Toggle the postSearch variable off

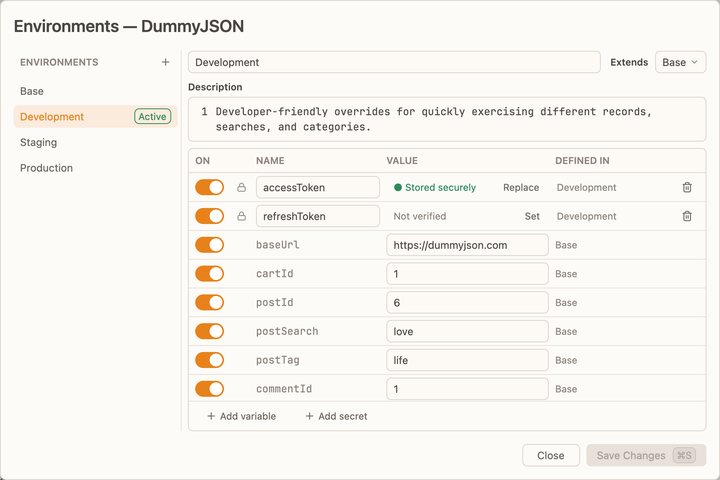point(209,331)
